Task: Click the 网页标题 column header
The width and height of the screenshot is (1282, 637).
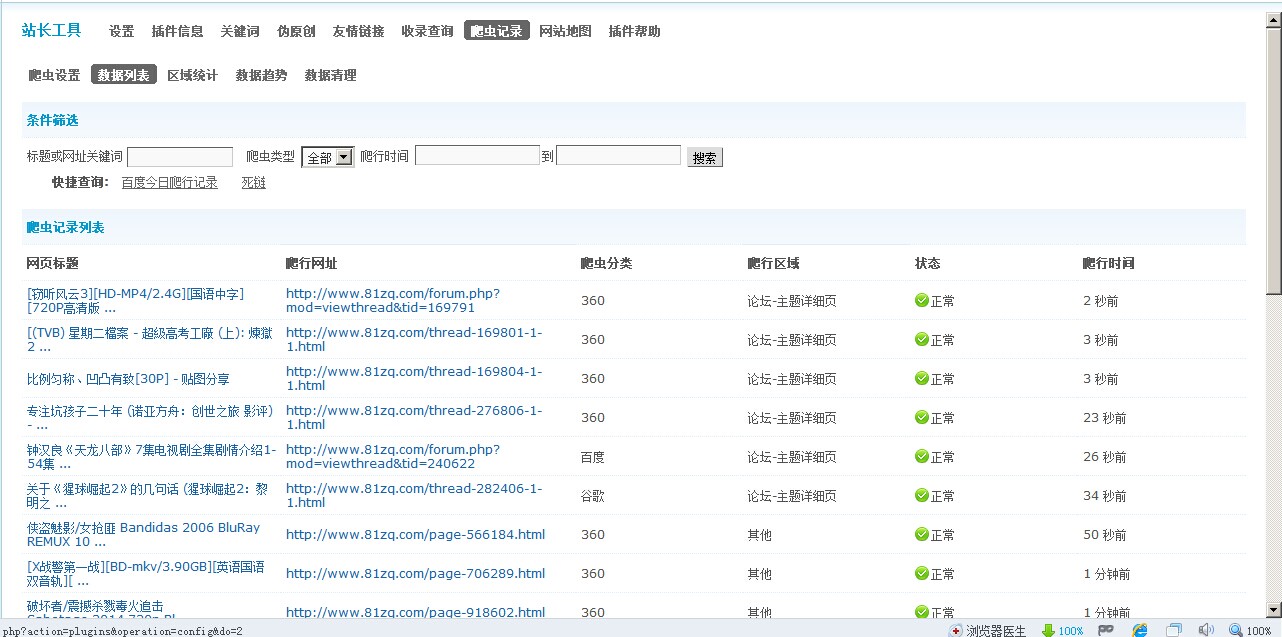Action: tap(52, 263)
